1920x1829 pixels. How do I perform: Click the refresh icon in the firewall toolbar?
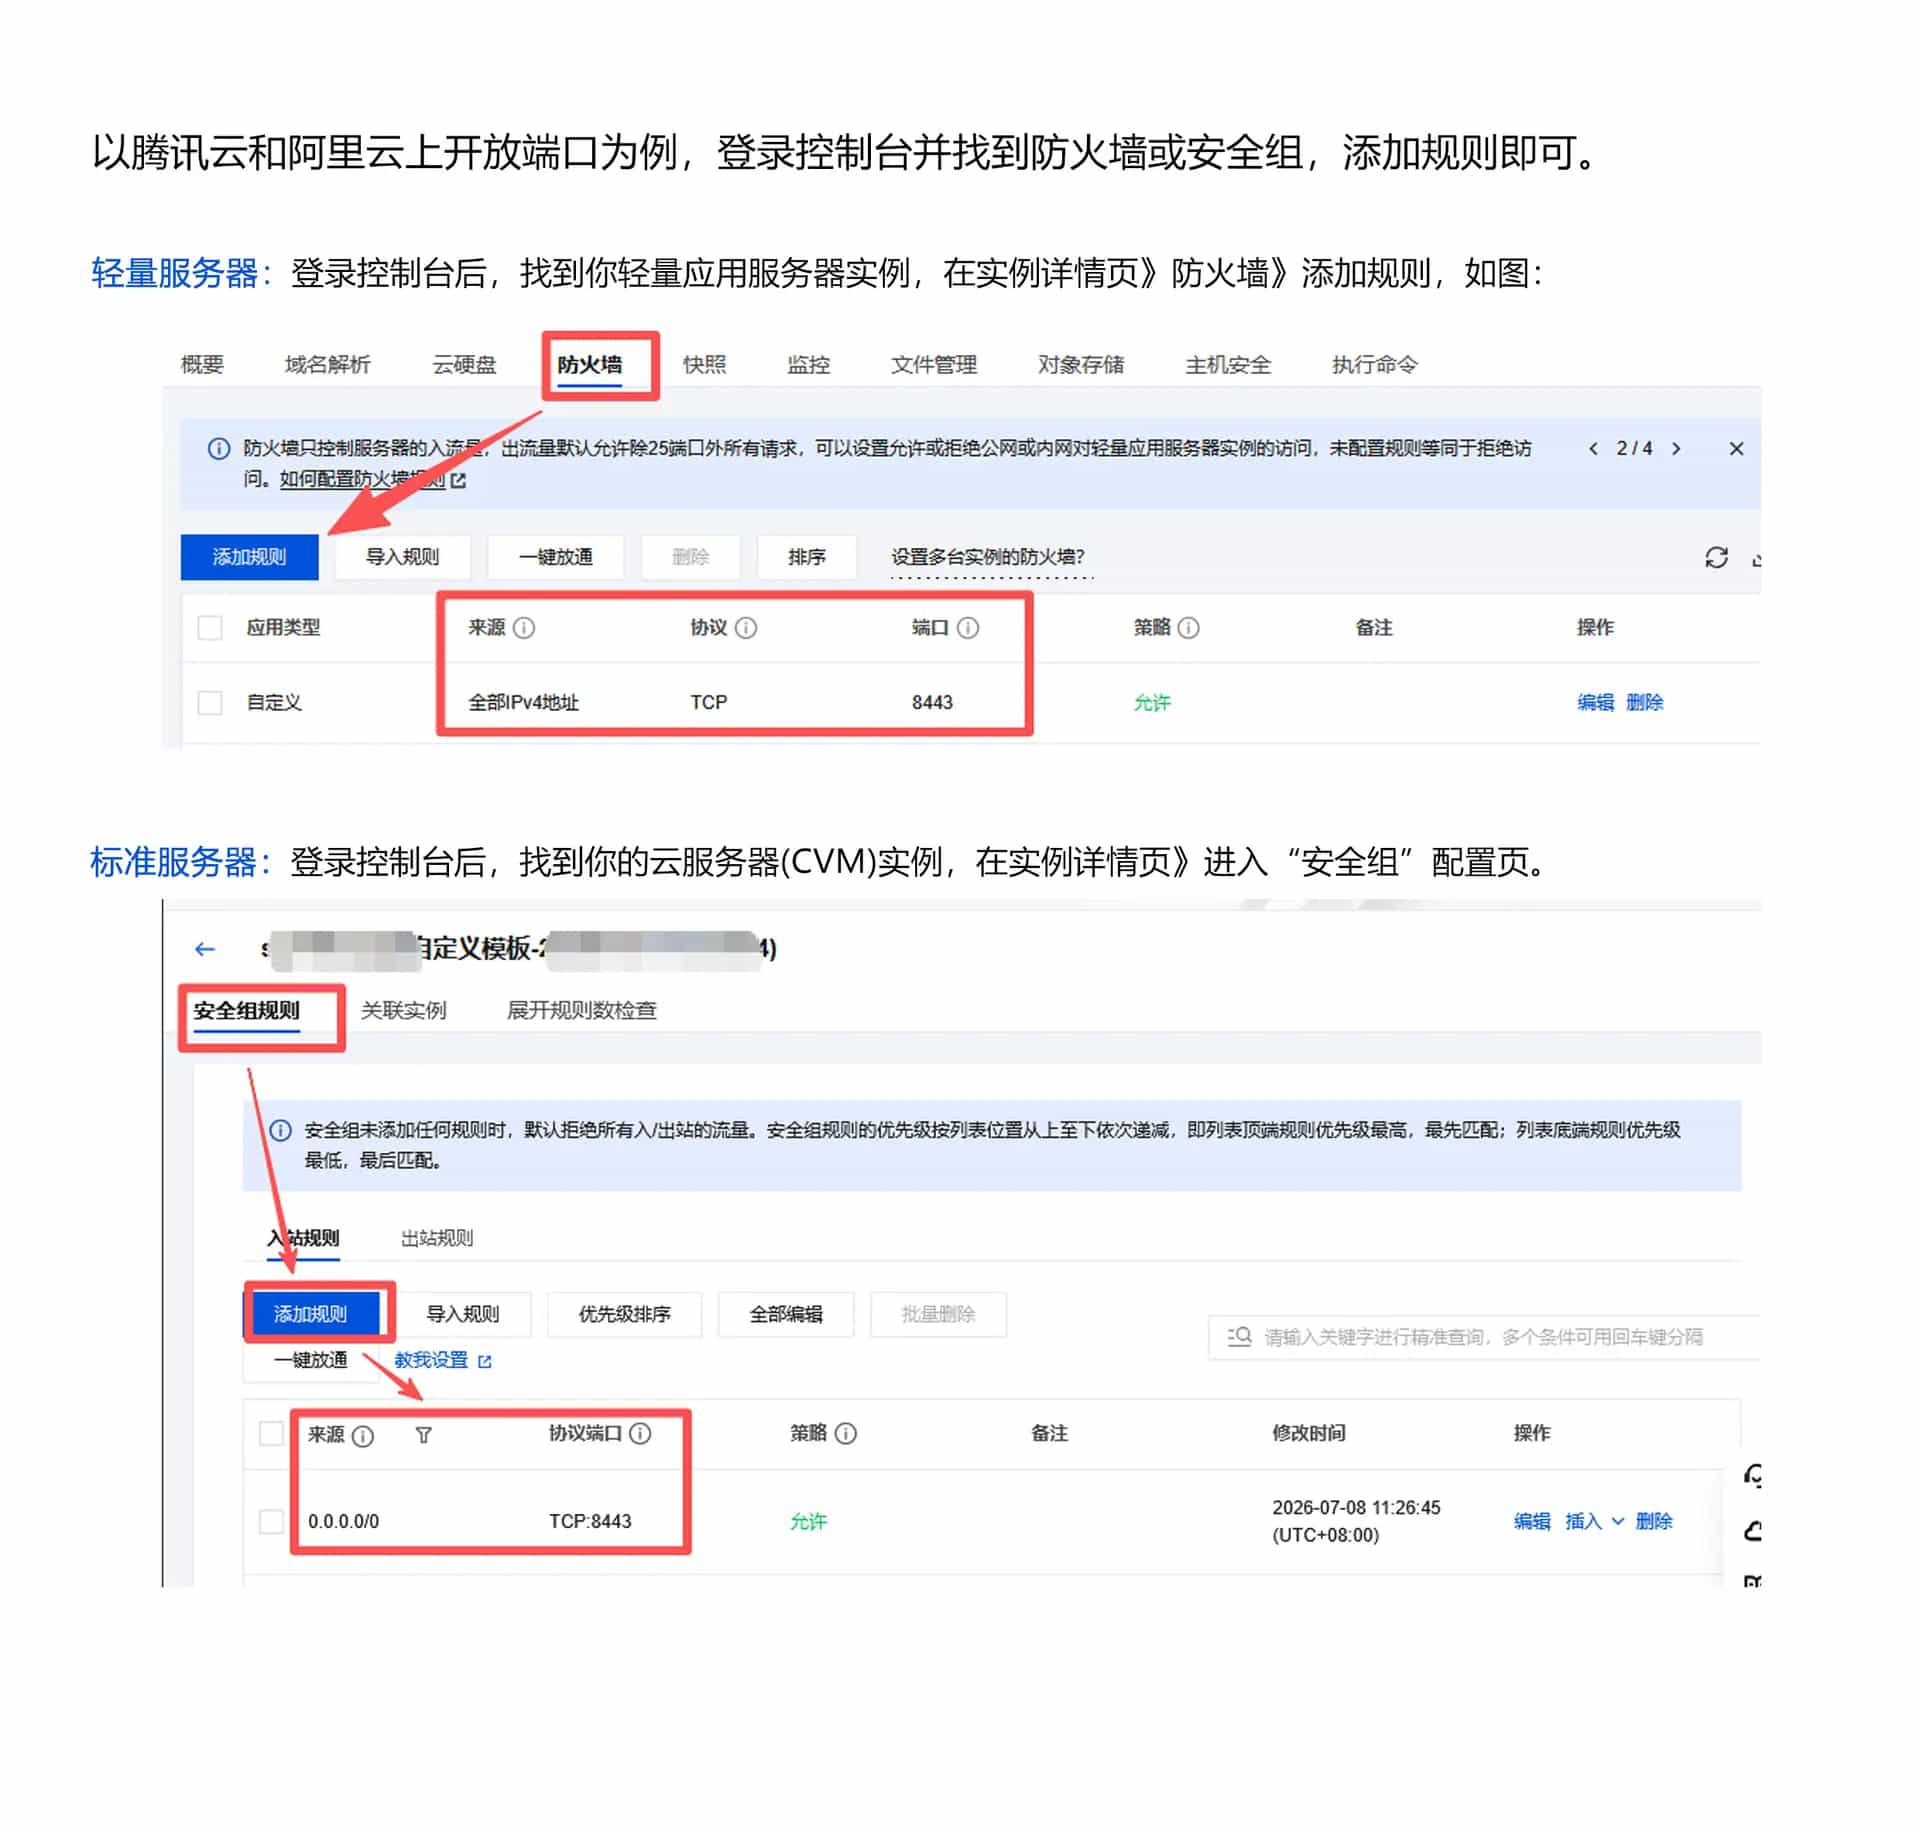pyautogui.click(x=1716, y=557)
